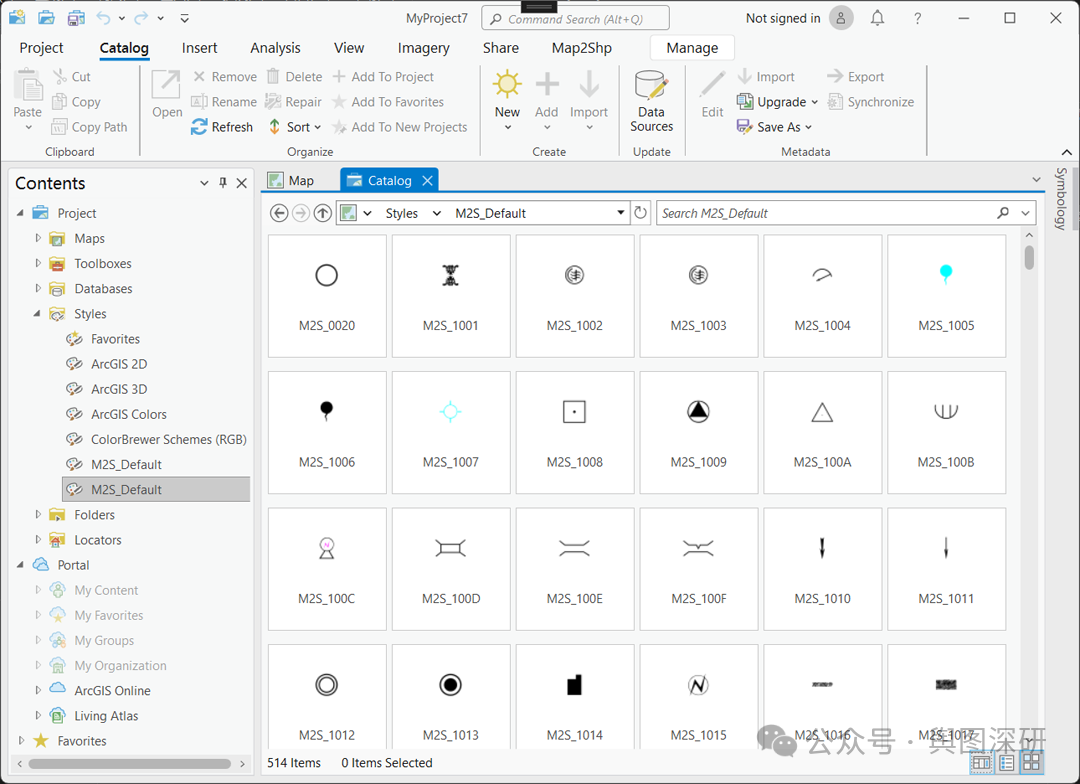Image resolution: width=1080 pixels, height=784 pixels.
Task: Open the M2S_Default path dropdown
Action: [x=620, y=213]
